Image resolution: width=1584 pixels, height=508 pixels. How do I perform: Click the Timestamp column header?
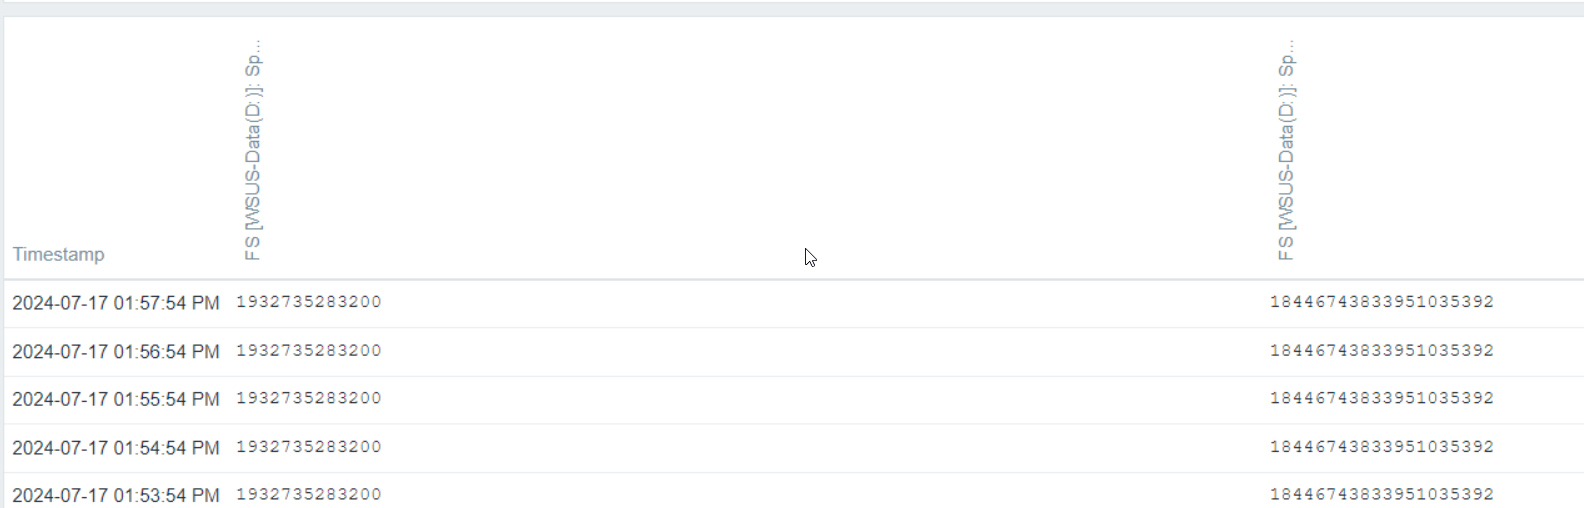(x=58, y=254)
